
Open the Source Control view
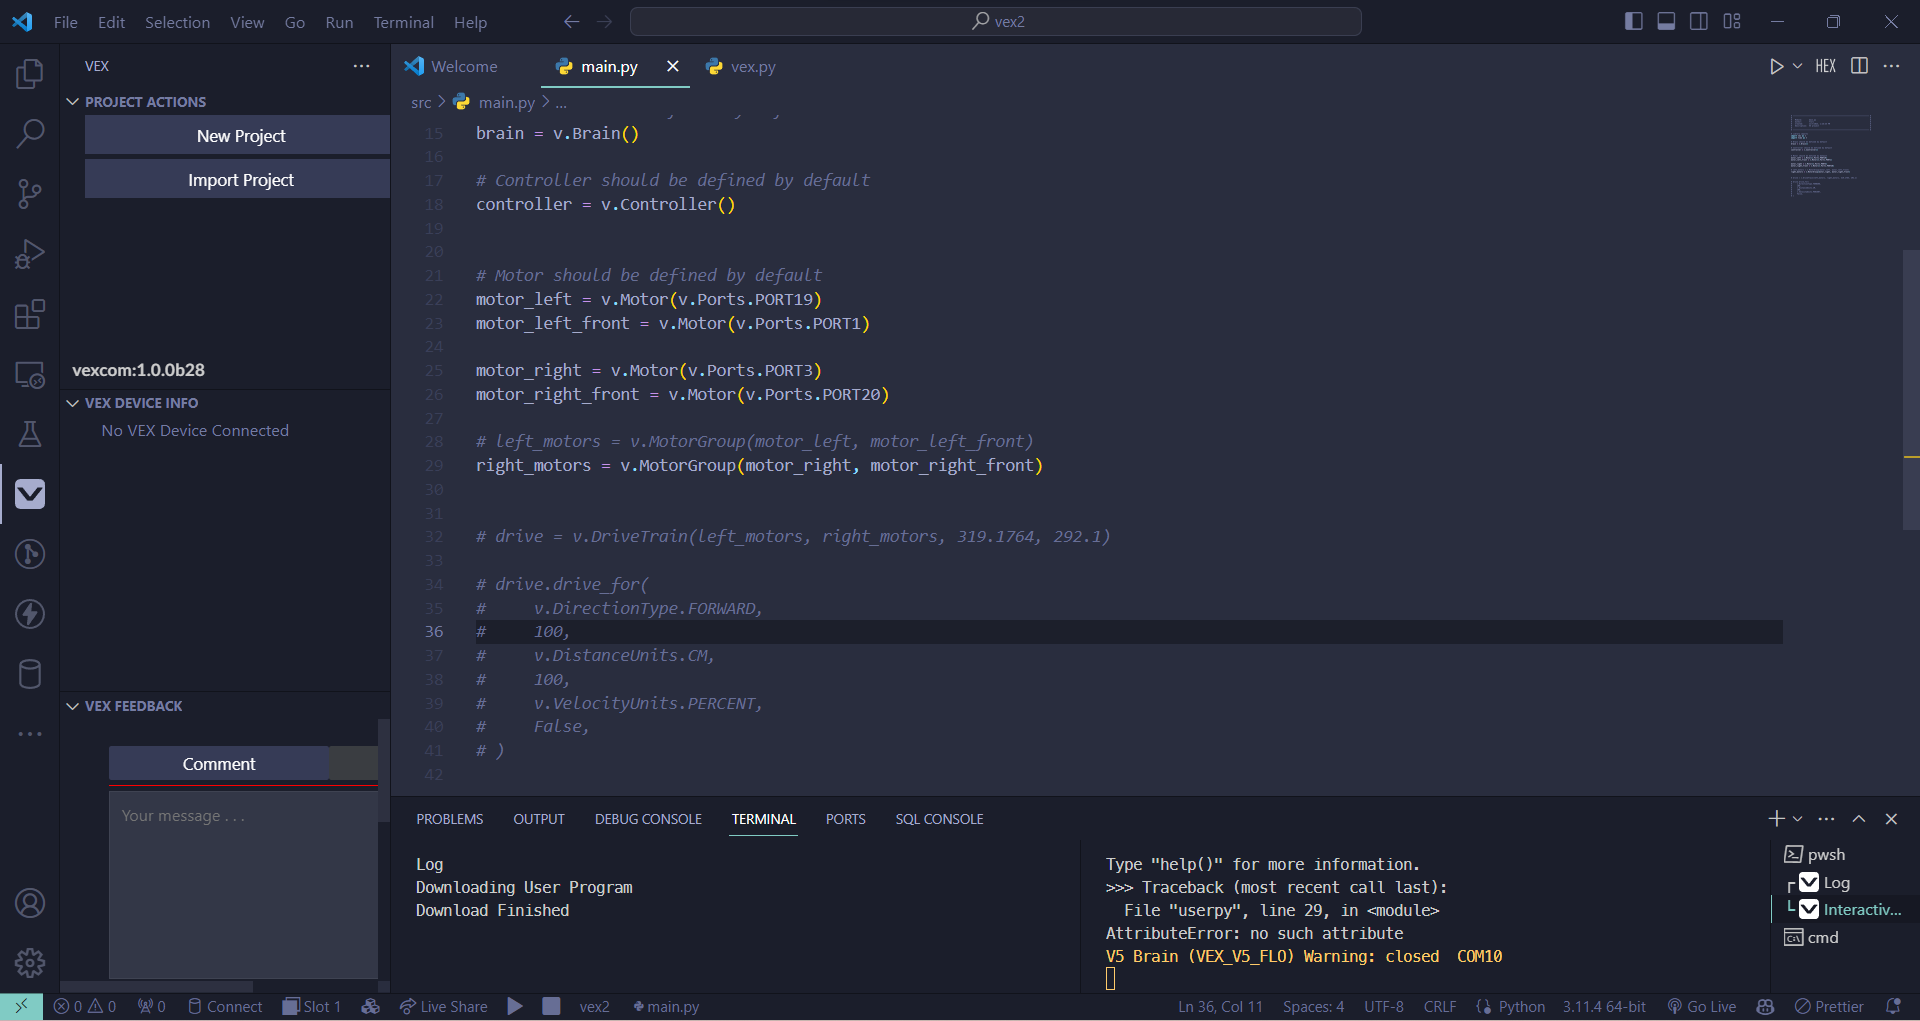pos(30,194)
